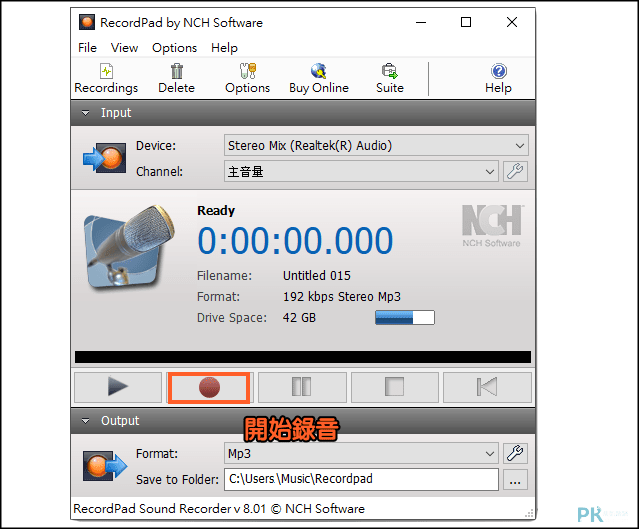This screenshot has width=639, height=529.
Task: Click the RecordPad app icon in title bar
Action: 87,22
